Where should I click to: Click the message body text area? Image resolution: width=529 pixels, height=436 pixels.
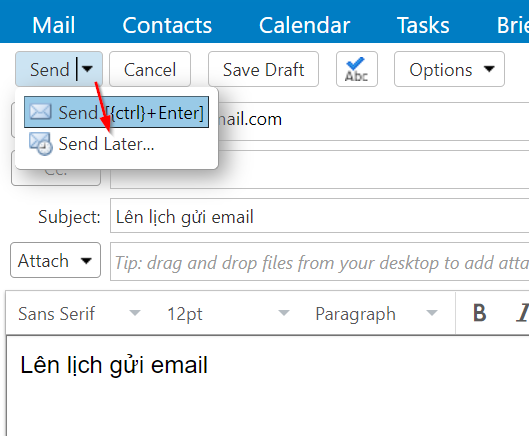click(267, 385)
